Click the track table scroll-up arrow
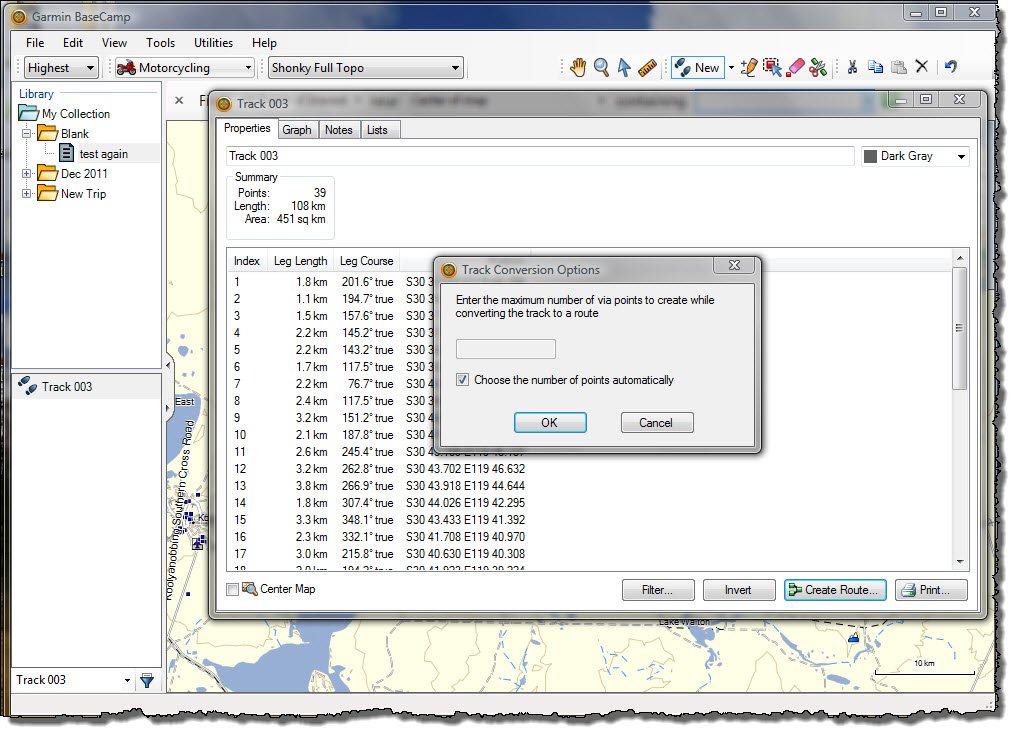The height and width of the screenshot is (733, 1016). [960, 259]
